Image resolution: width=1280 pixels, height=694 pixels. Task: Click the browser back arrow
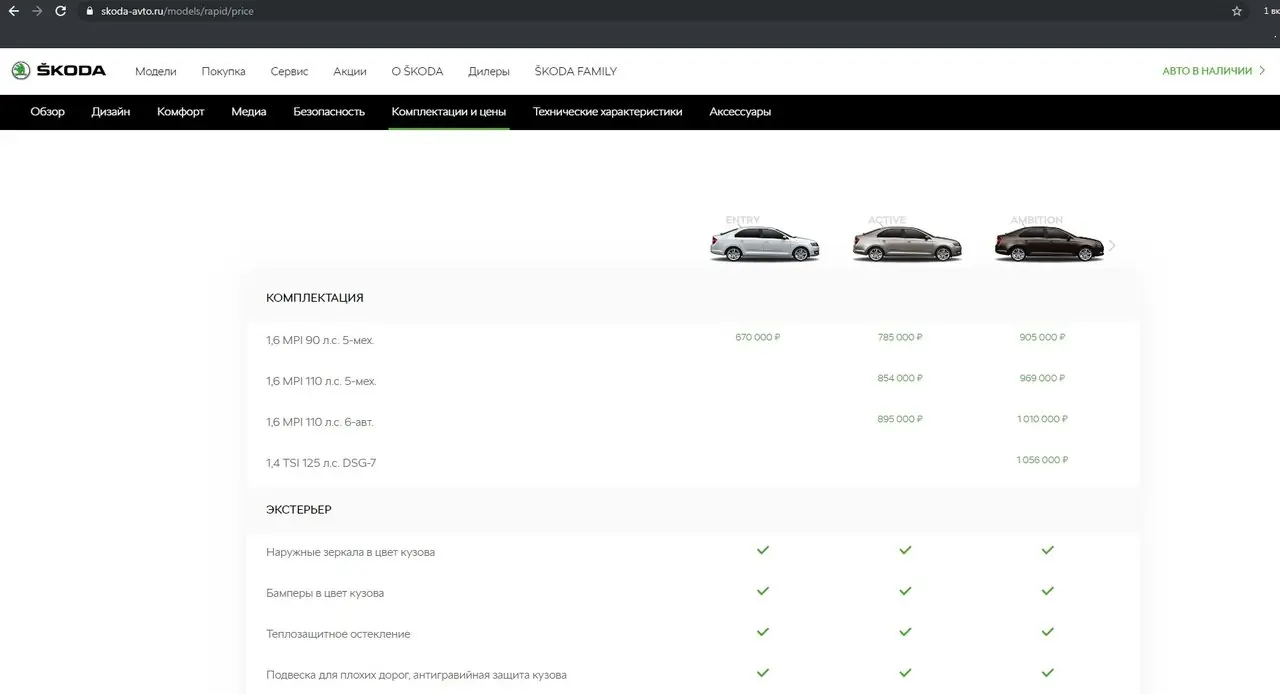coord(14,11)
